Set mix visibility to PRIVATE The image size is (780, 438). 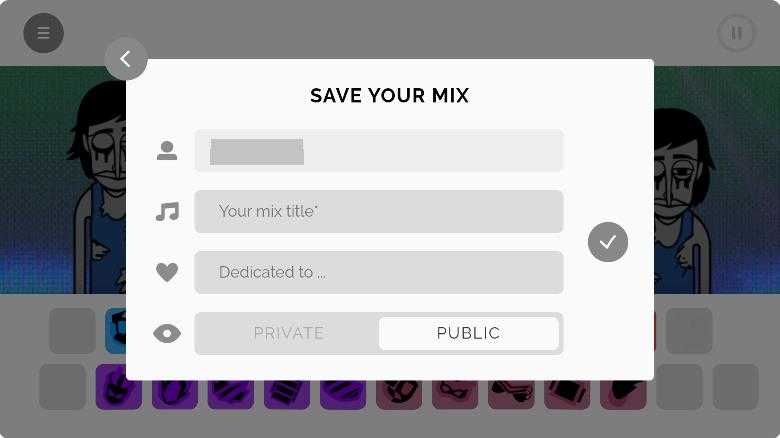tap(288, 334)
